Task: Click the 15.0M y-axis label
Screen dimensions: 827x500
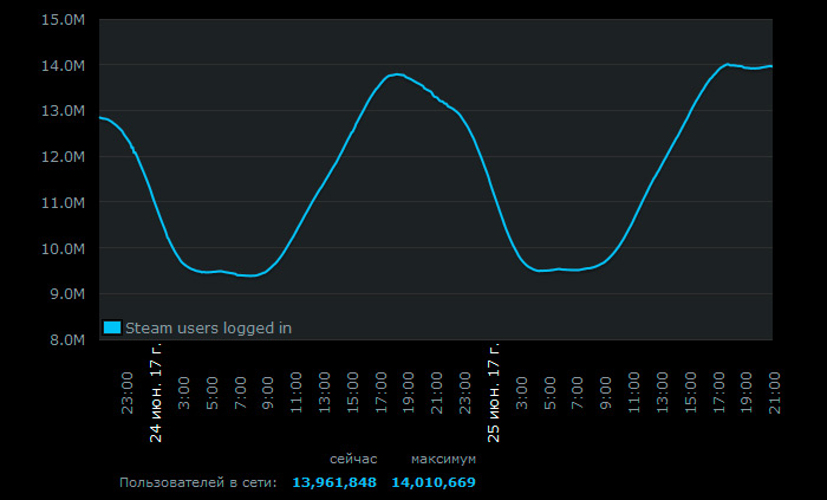Action: click(x=64, y=20)
